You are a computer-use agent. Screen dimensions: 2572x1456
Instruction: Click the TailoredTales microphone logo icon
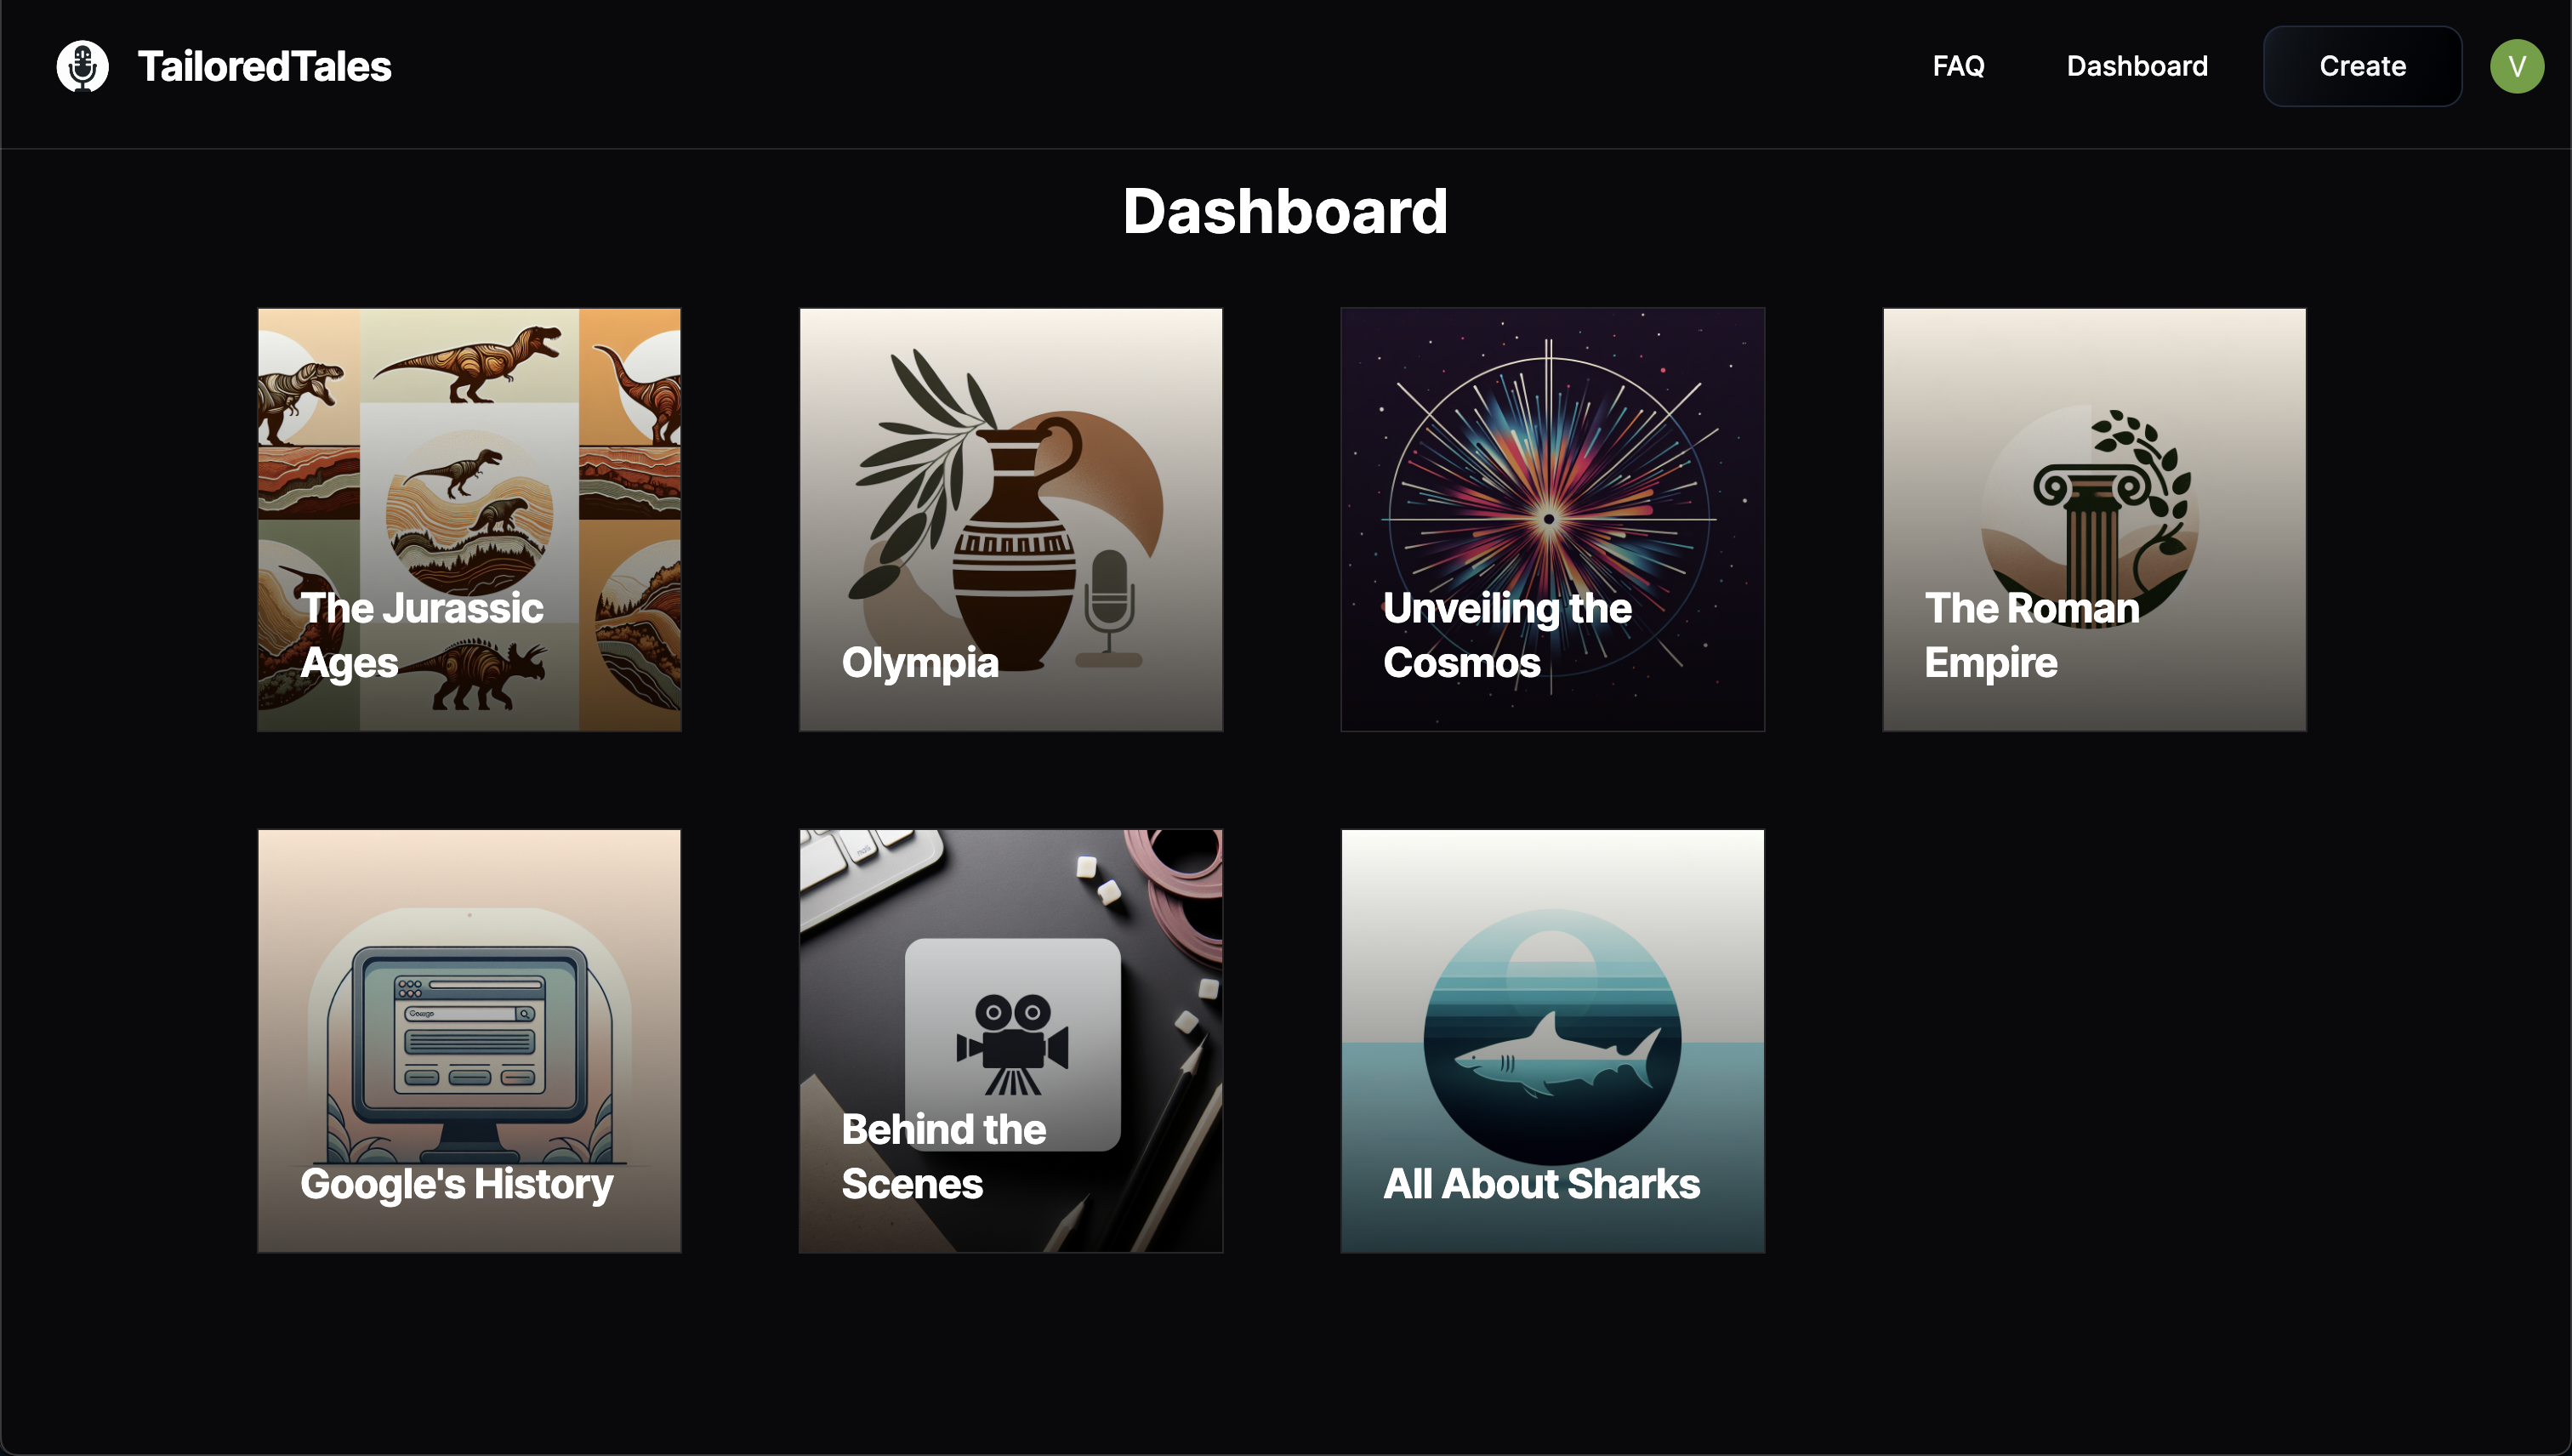point(82,66)
